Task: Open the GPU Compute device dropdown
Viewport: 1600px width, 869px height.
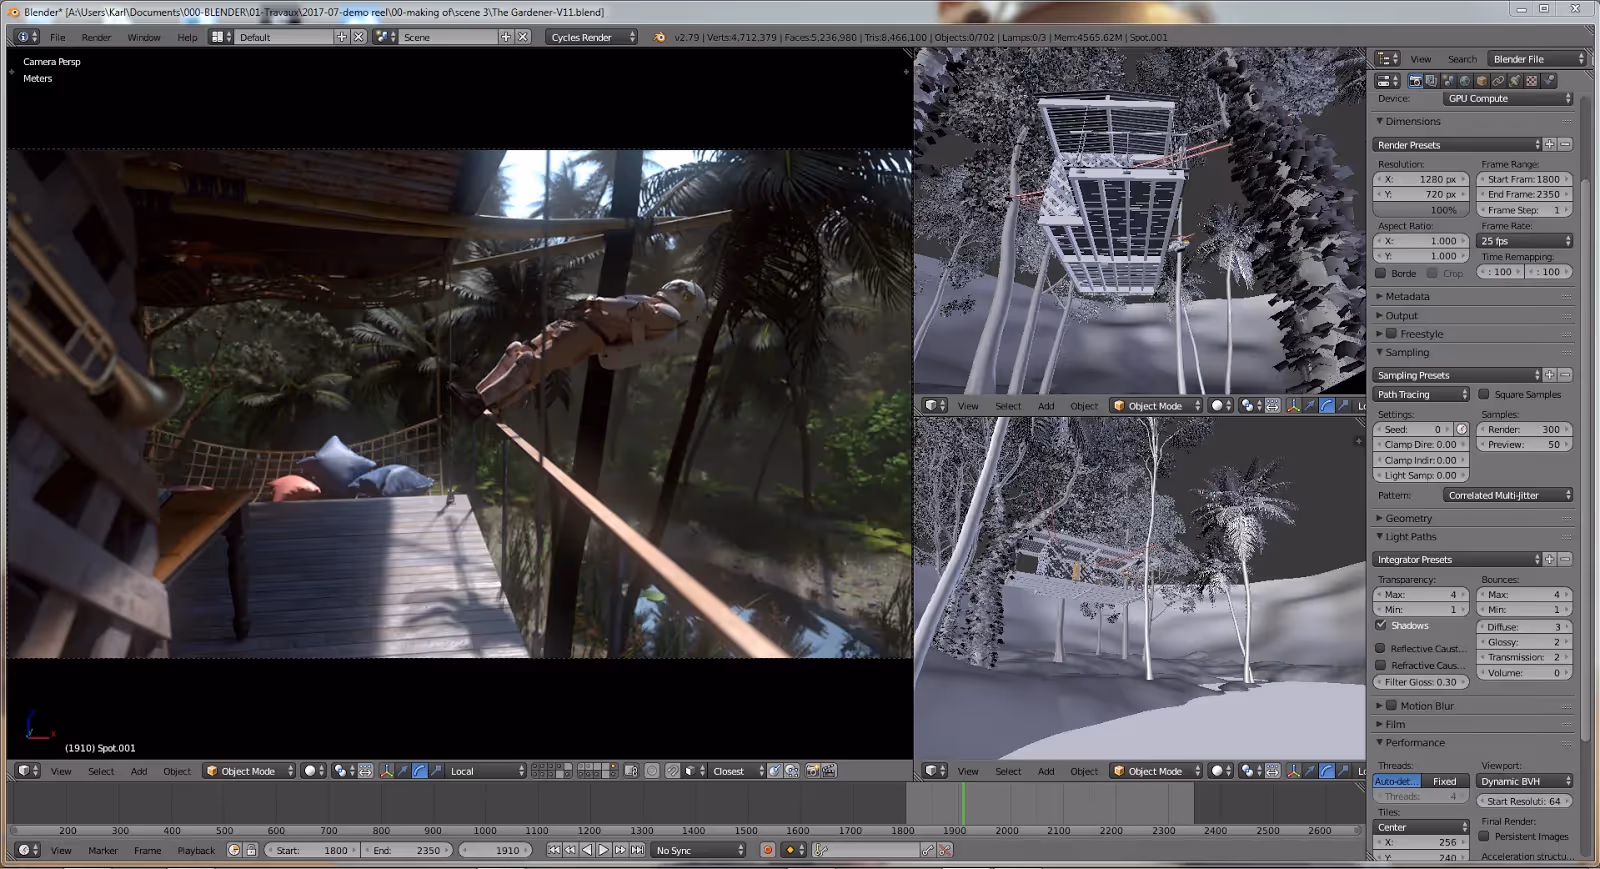Action: (x=1508, y=98)
